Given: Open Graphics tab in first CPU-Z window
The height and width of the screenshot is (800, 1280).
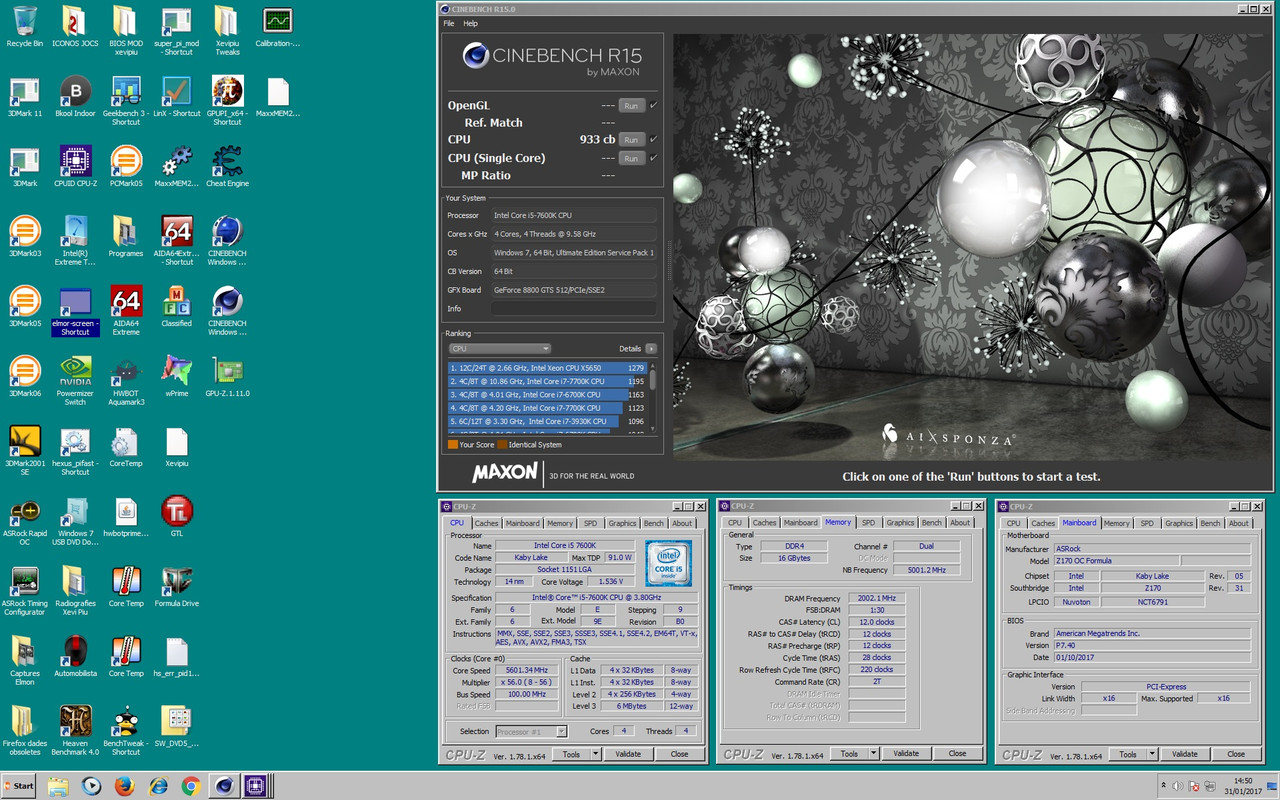Looking at the screenshot, I should point(622,523).
